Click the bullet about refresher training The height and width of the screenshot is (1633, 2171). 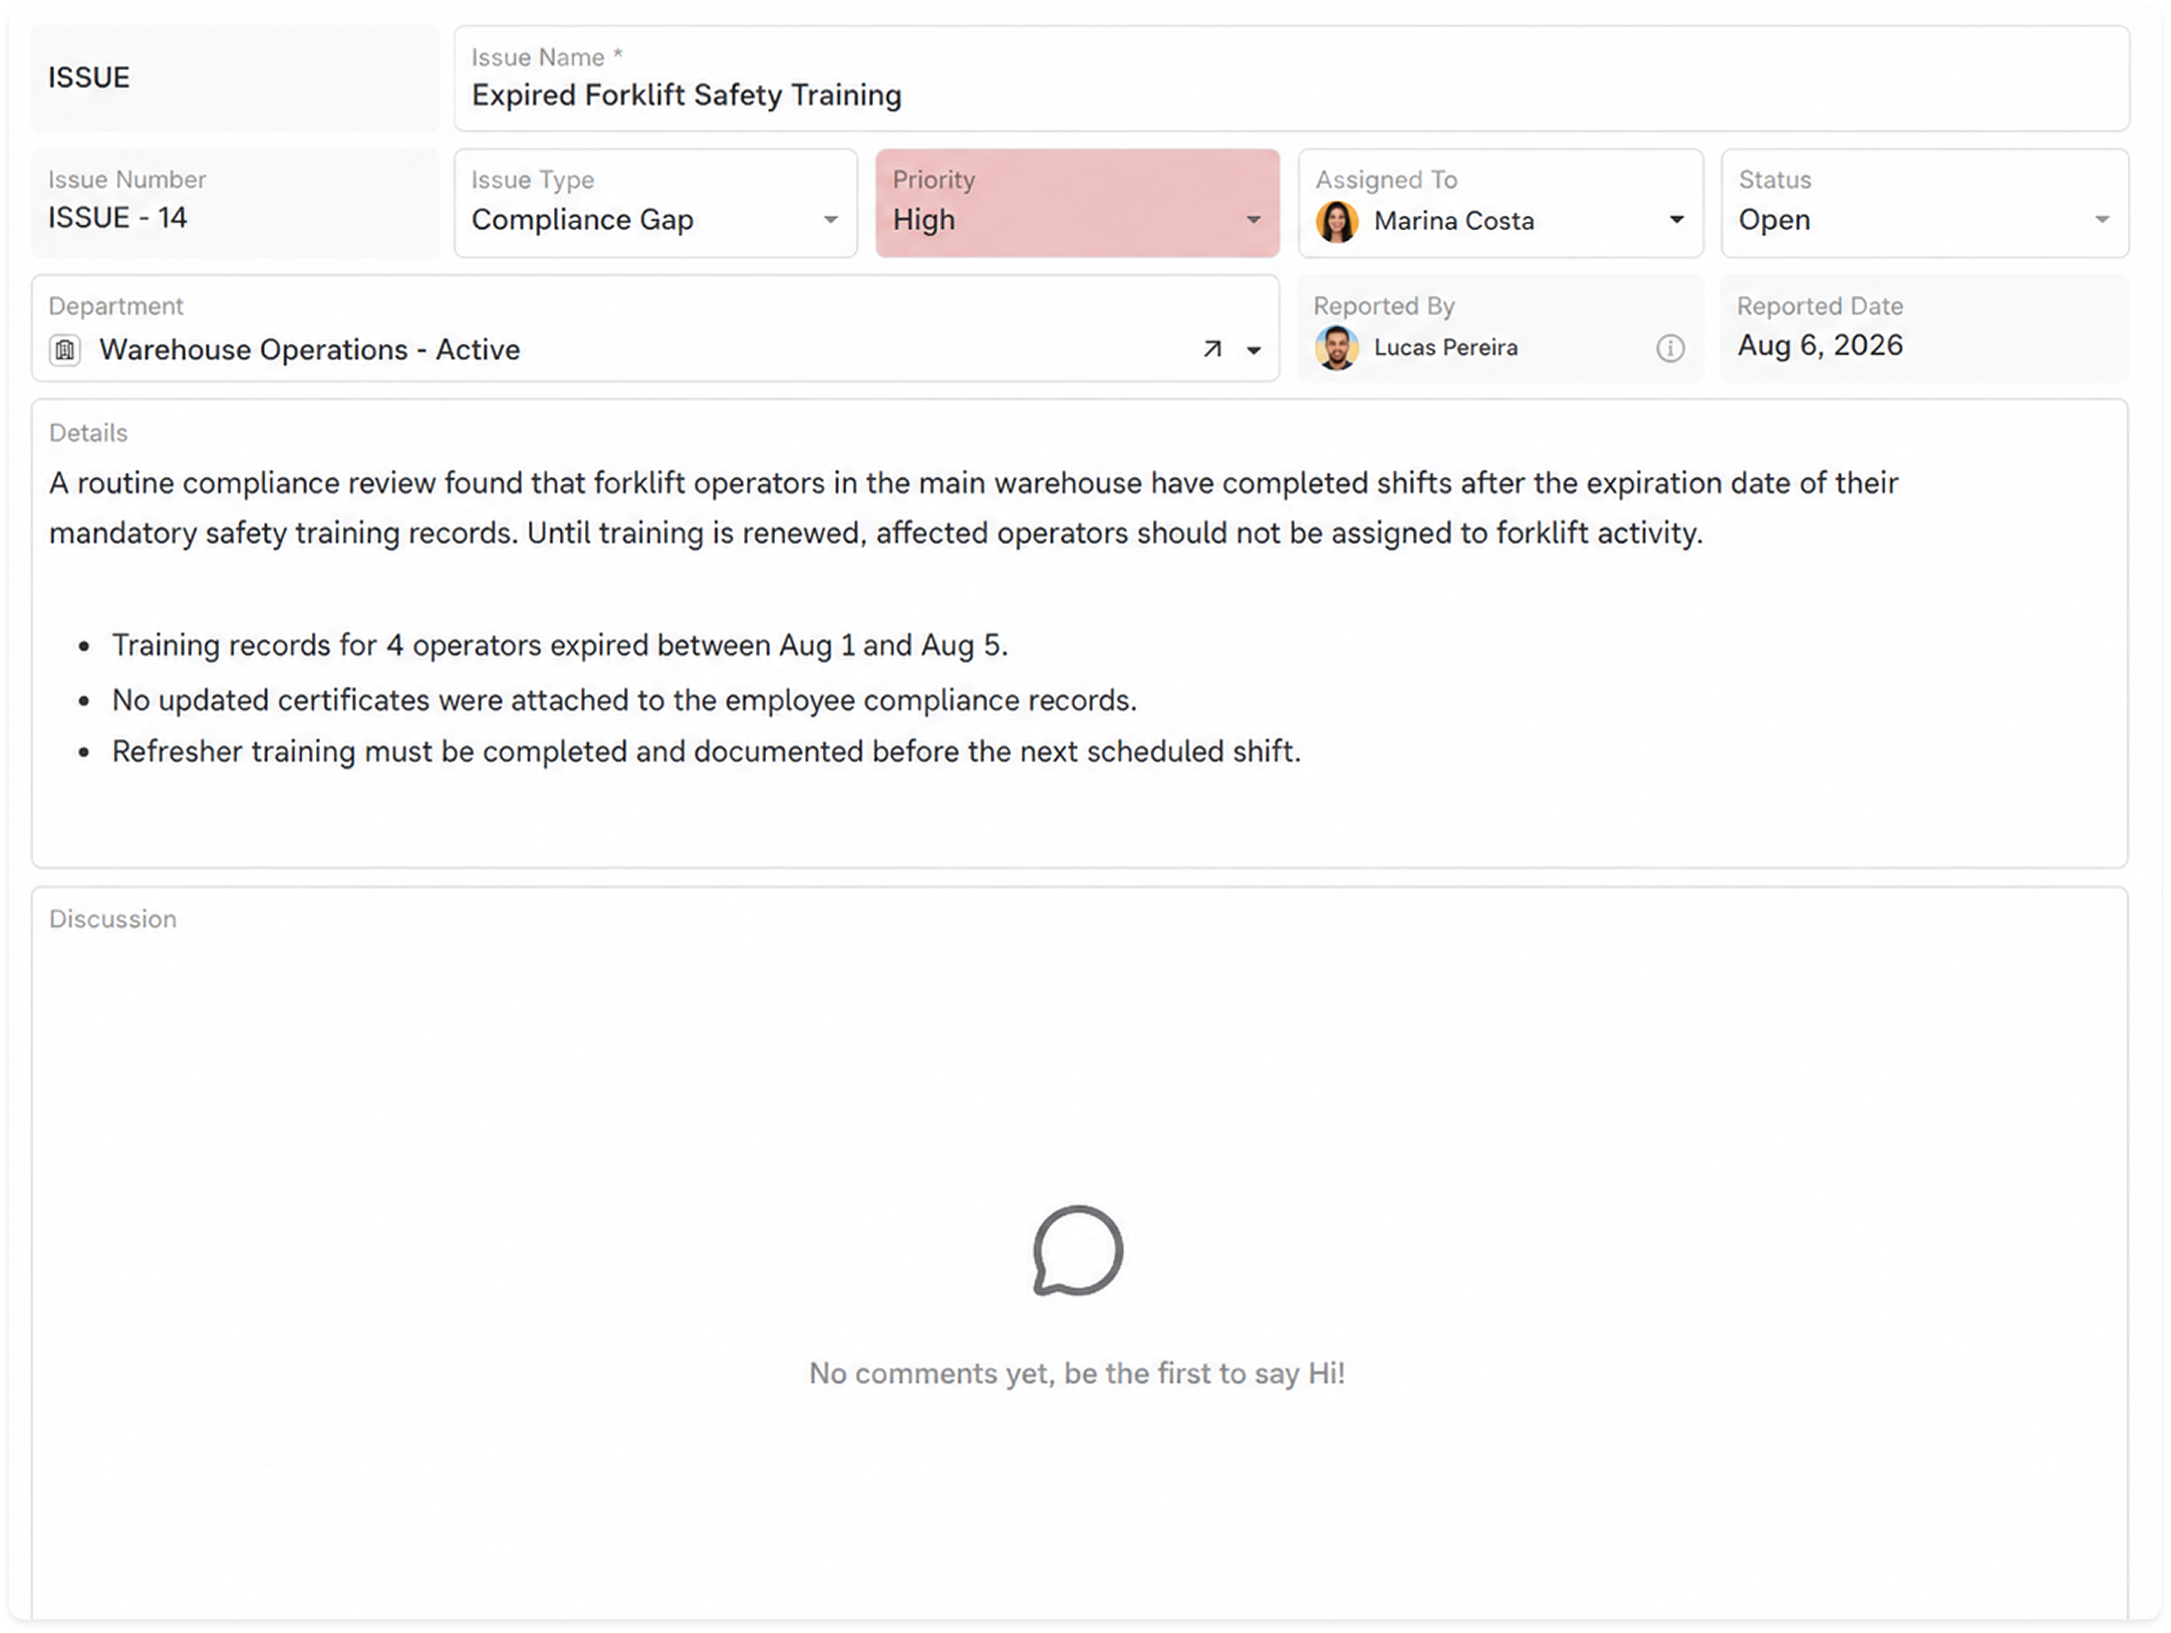(706, 752)
